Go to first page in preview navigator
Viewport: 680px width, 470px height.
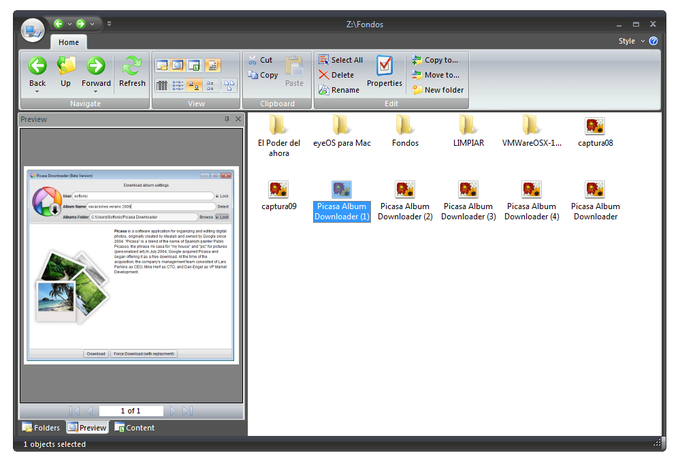pos(75,411)
